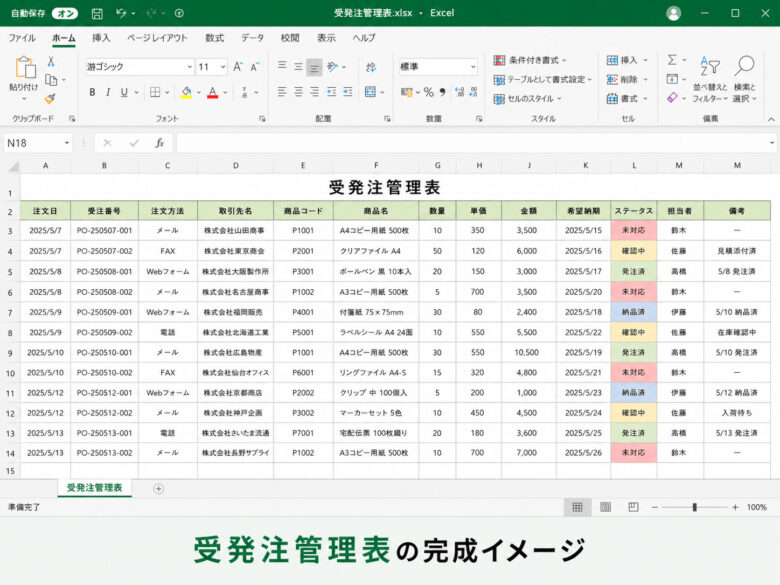Screen dimensions: 780x585
Task: Expand the formula bar
Action: (x=772, y=143)
